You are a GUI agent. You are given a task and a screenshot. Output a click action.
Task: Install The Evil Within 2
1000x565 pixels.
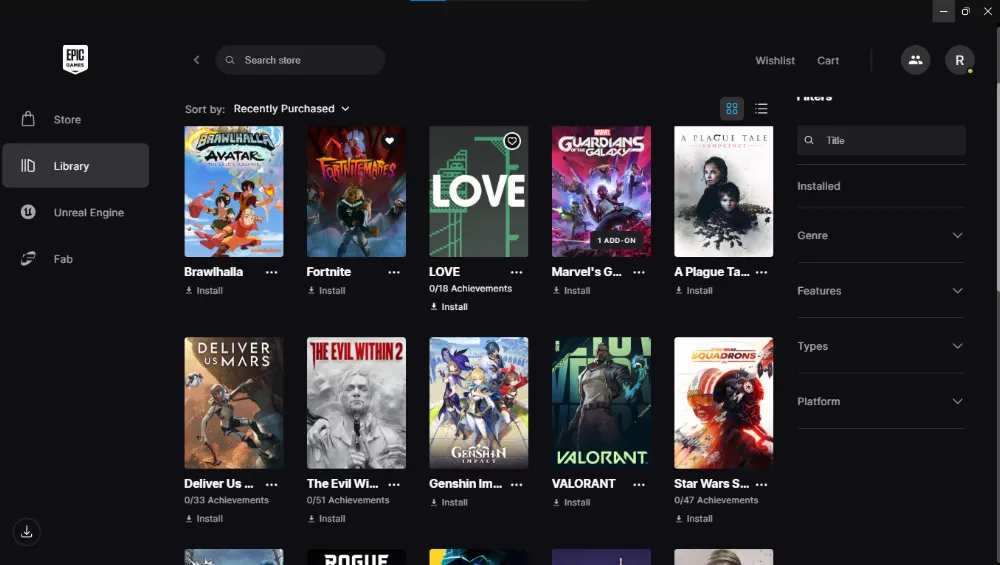327,519
